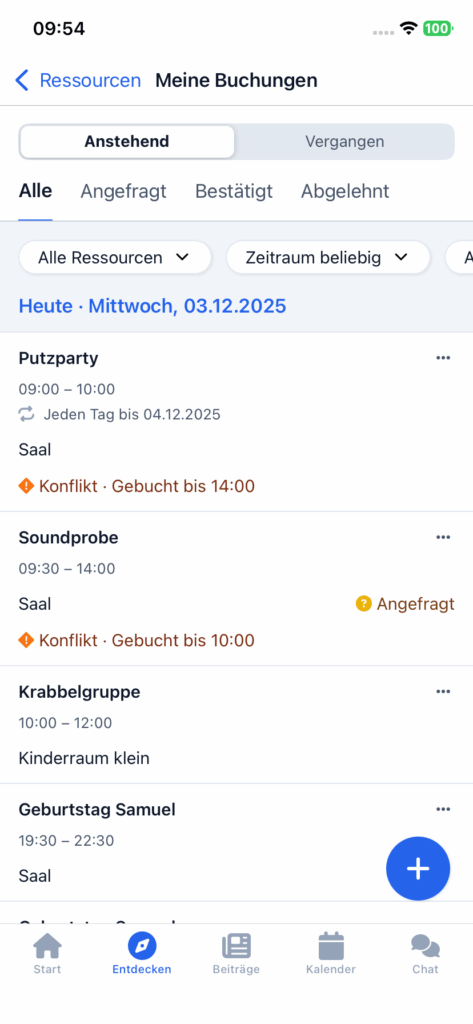The image size is (473, 1024).
Task: Expand the Alle Ressourcen dropdown
Action: (115, 258)
